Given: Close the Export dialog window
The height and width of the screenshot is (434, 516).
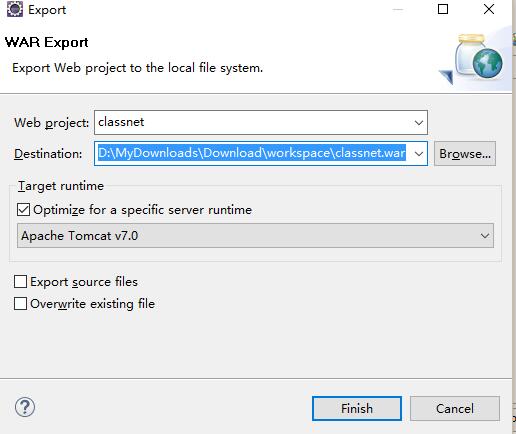Looking at the screenshot, I should tap(489, 9).
